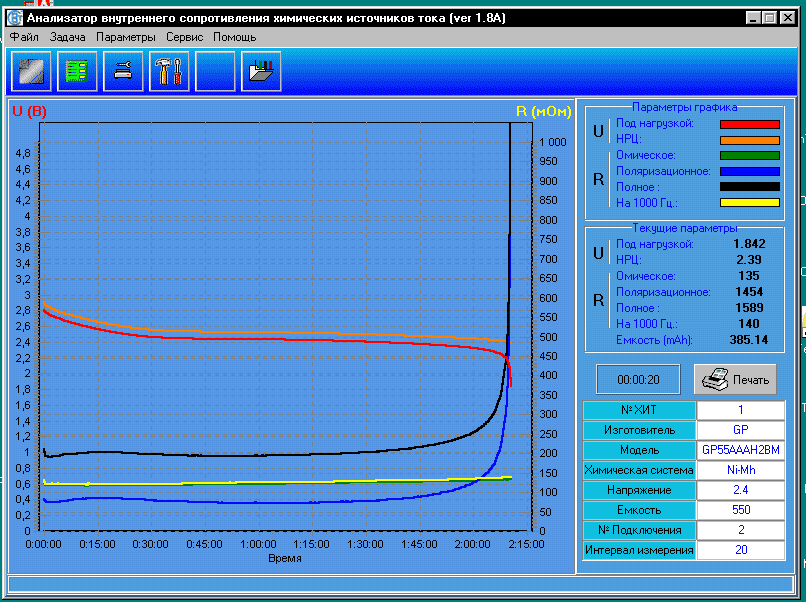The width and height of the screenshot is (806, 602).
Task: Click the Химическая система label cell
Action: 639,470
